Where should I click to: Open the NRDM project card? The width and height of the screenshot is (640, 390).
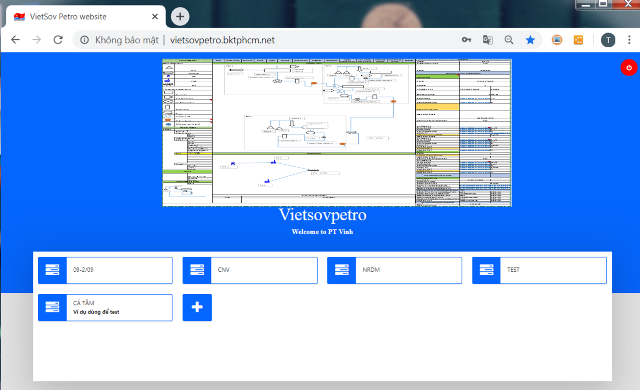coord(395,270)
